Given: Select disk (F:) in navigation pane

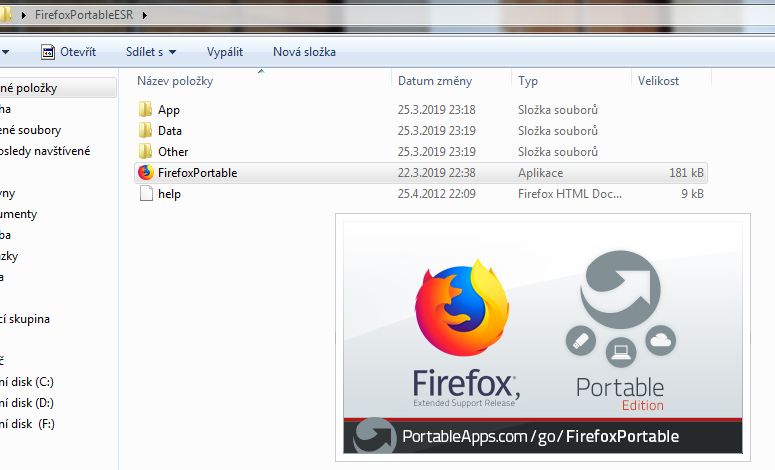Looking at the screenshot, I should pos(28,424).
